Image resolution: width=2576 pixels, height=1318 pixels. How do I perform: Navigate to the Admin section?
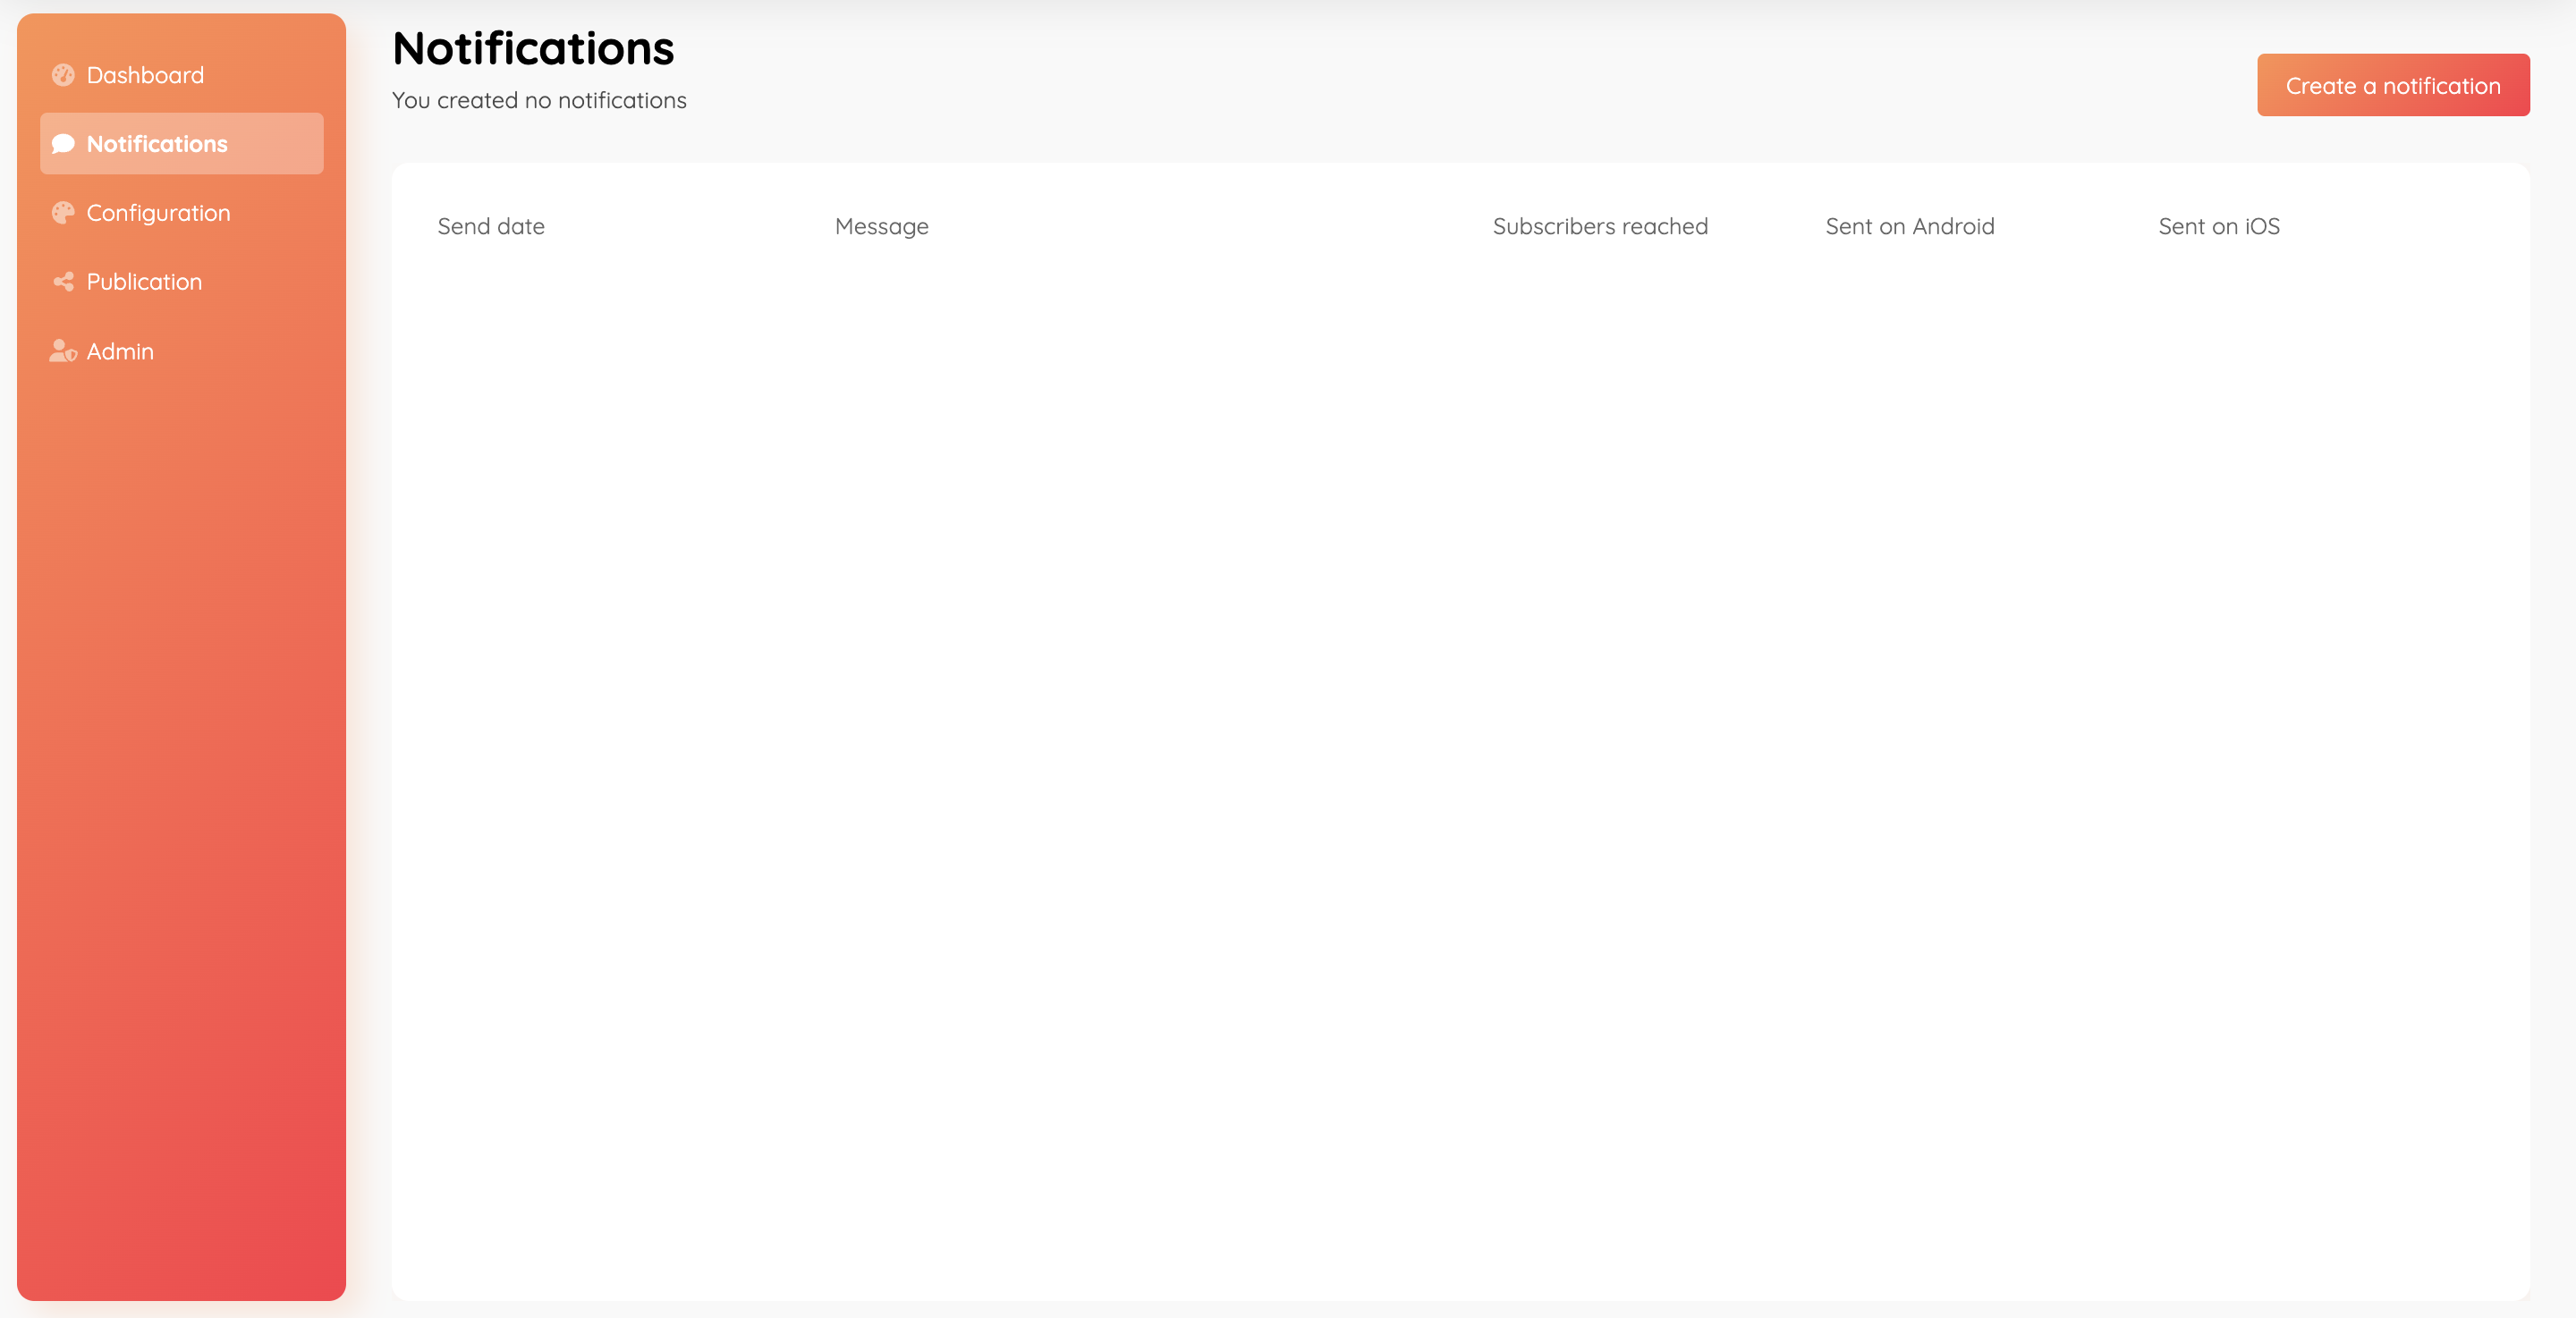120,351
